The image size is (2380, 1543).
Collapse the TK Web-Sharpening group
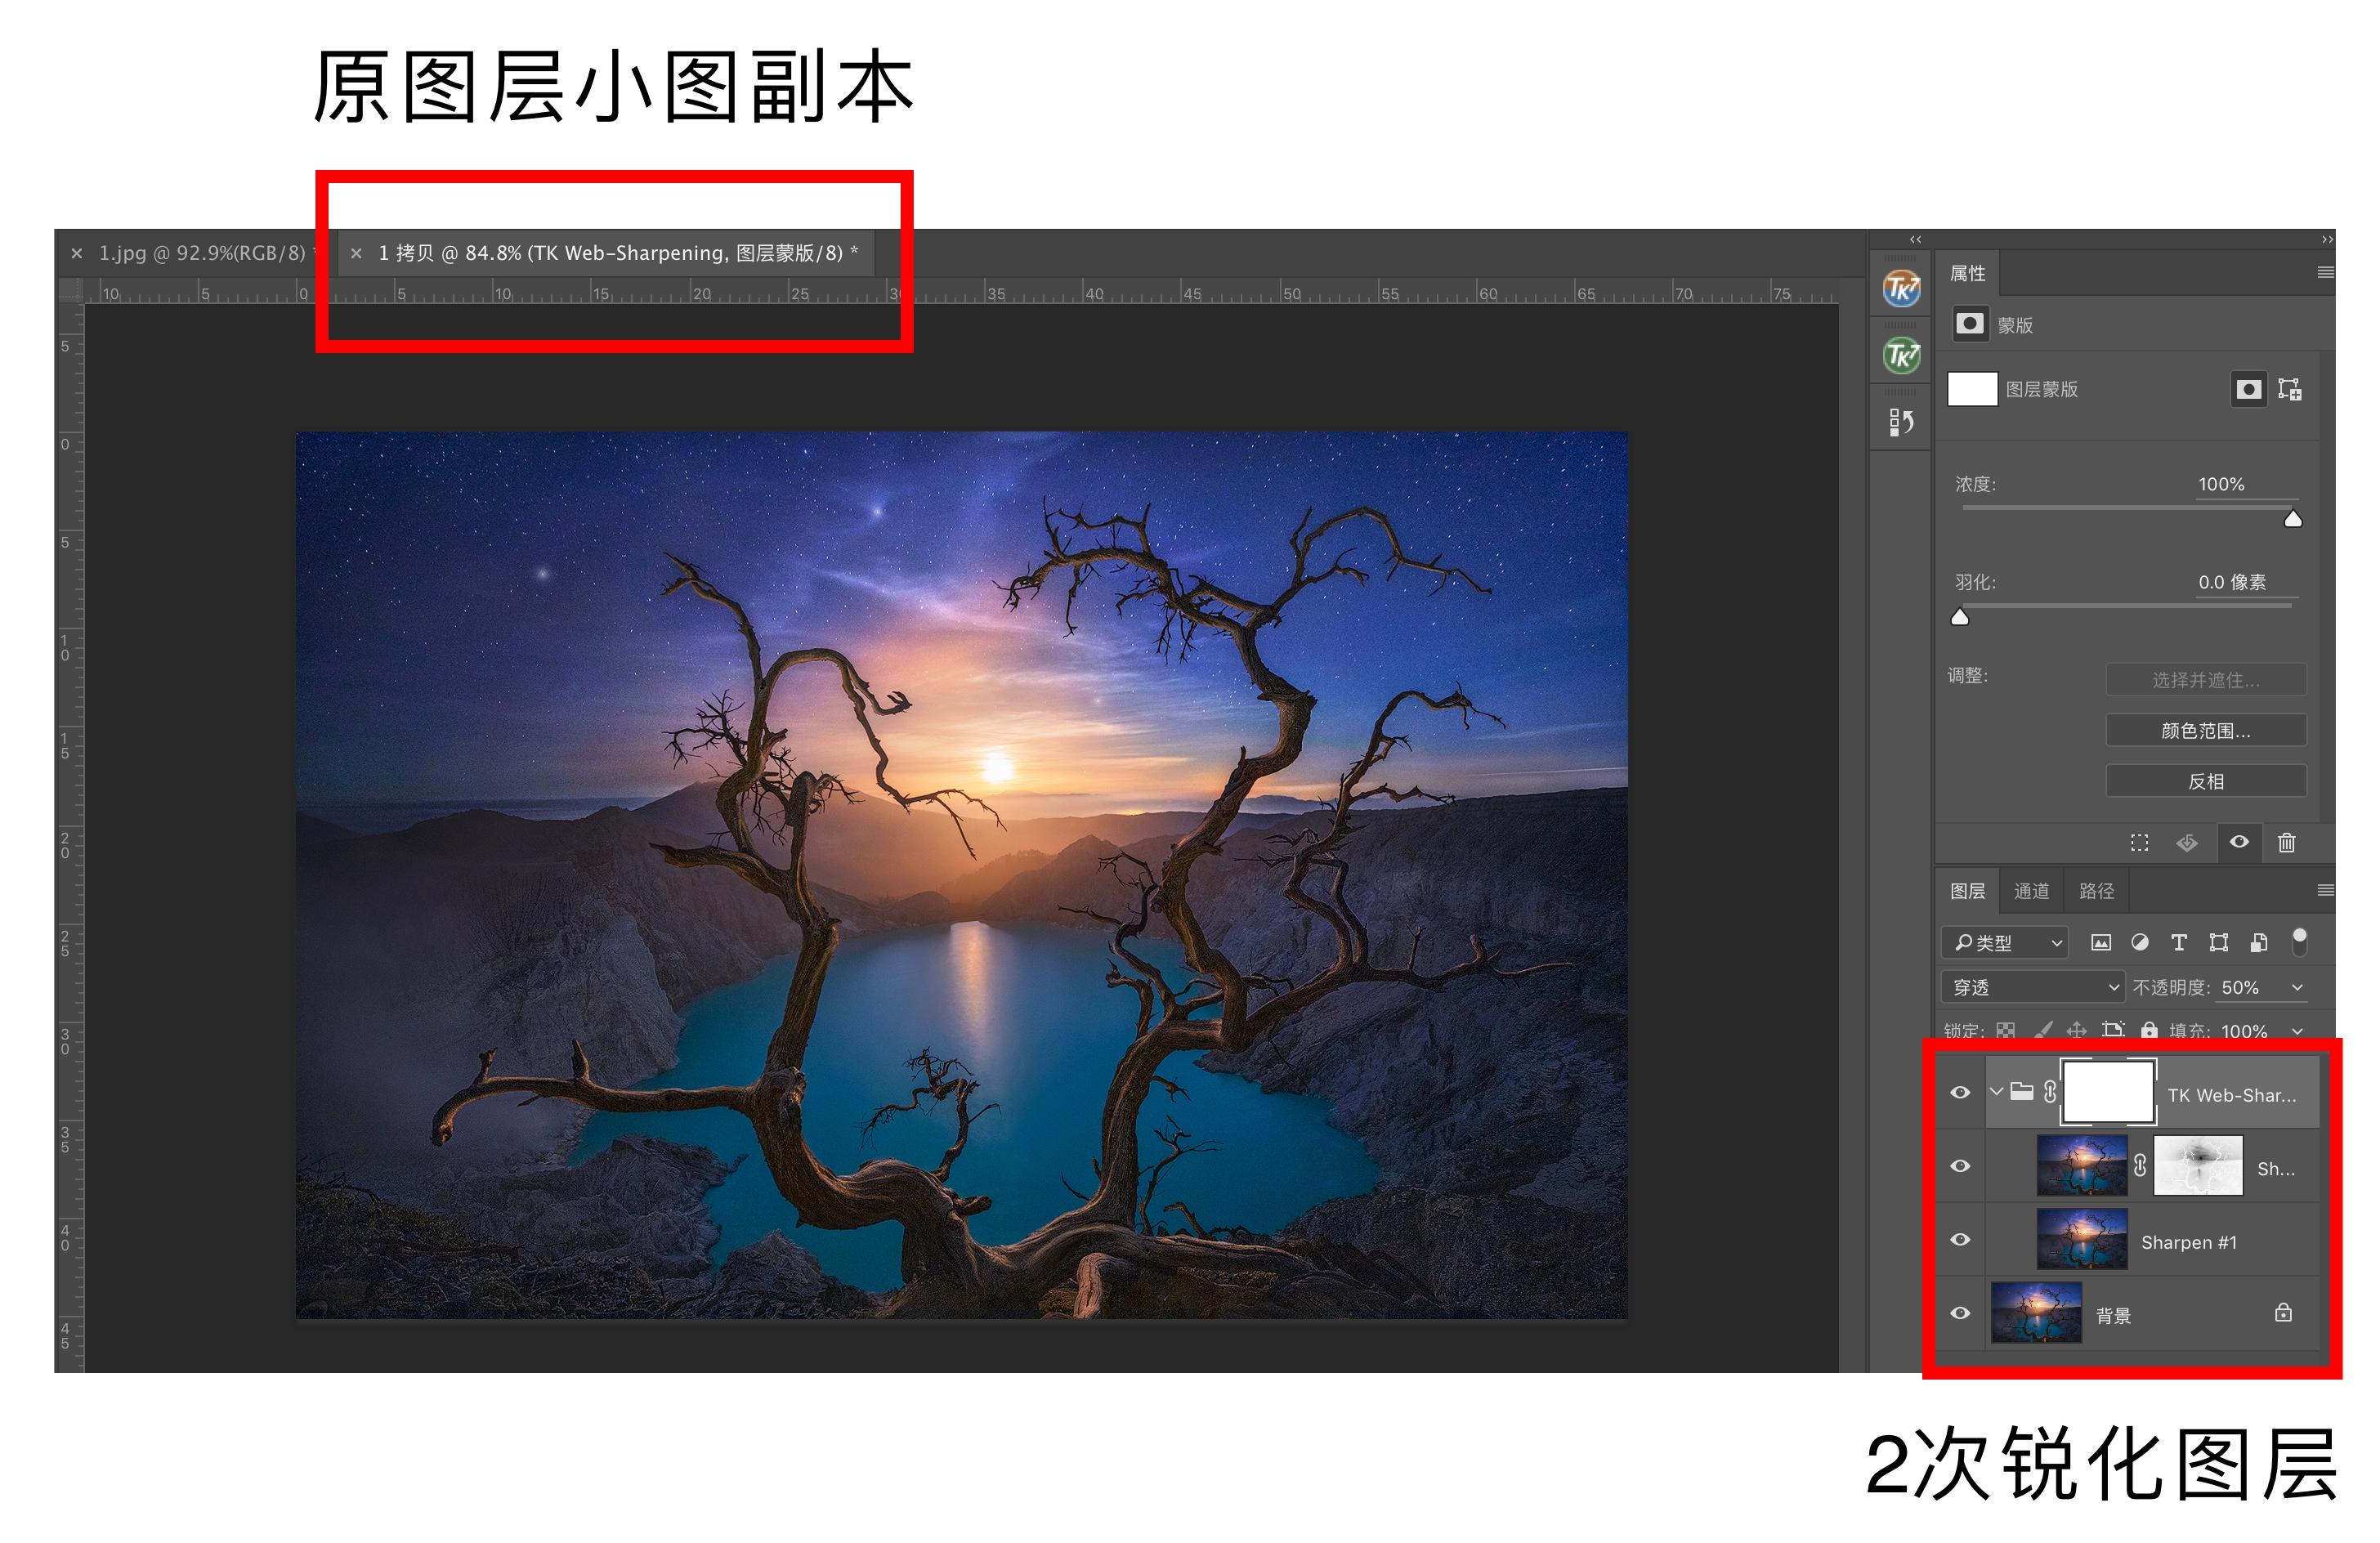tap(1997, 1092)
